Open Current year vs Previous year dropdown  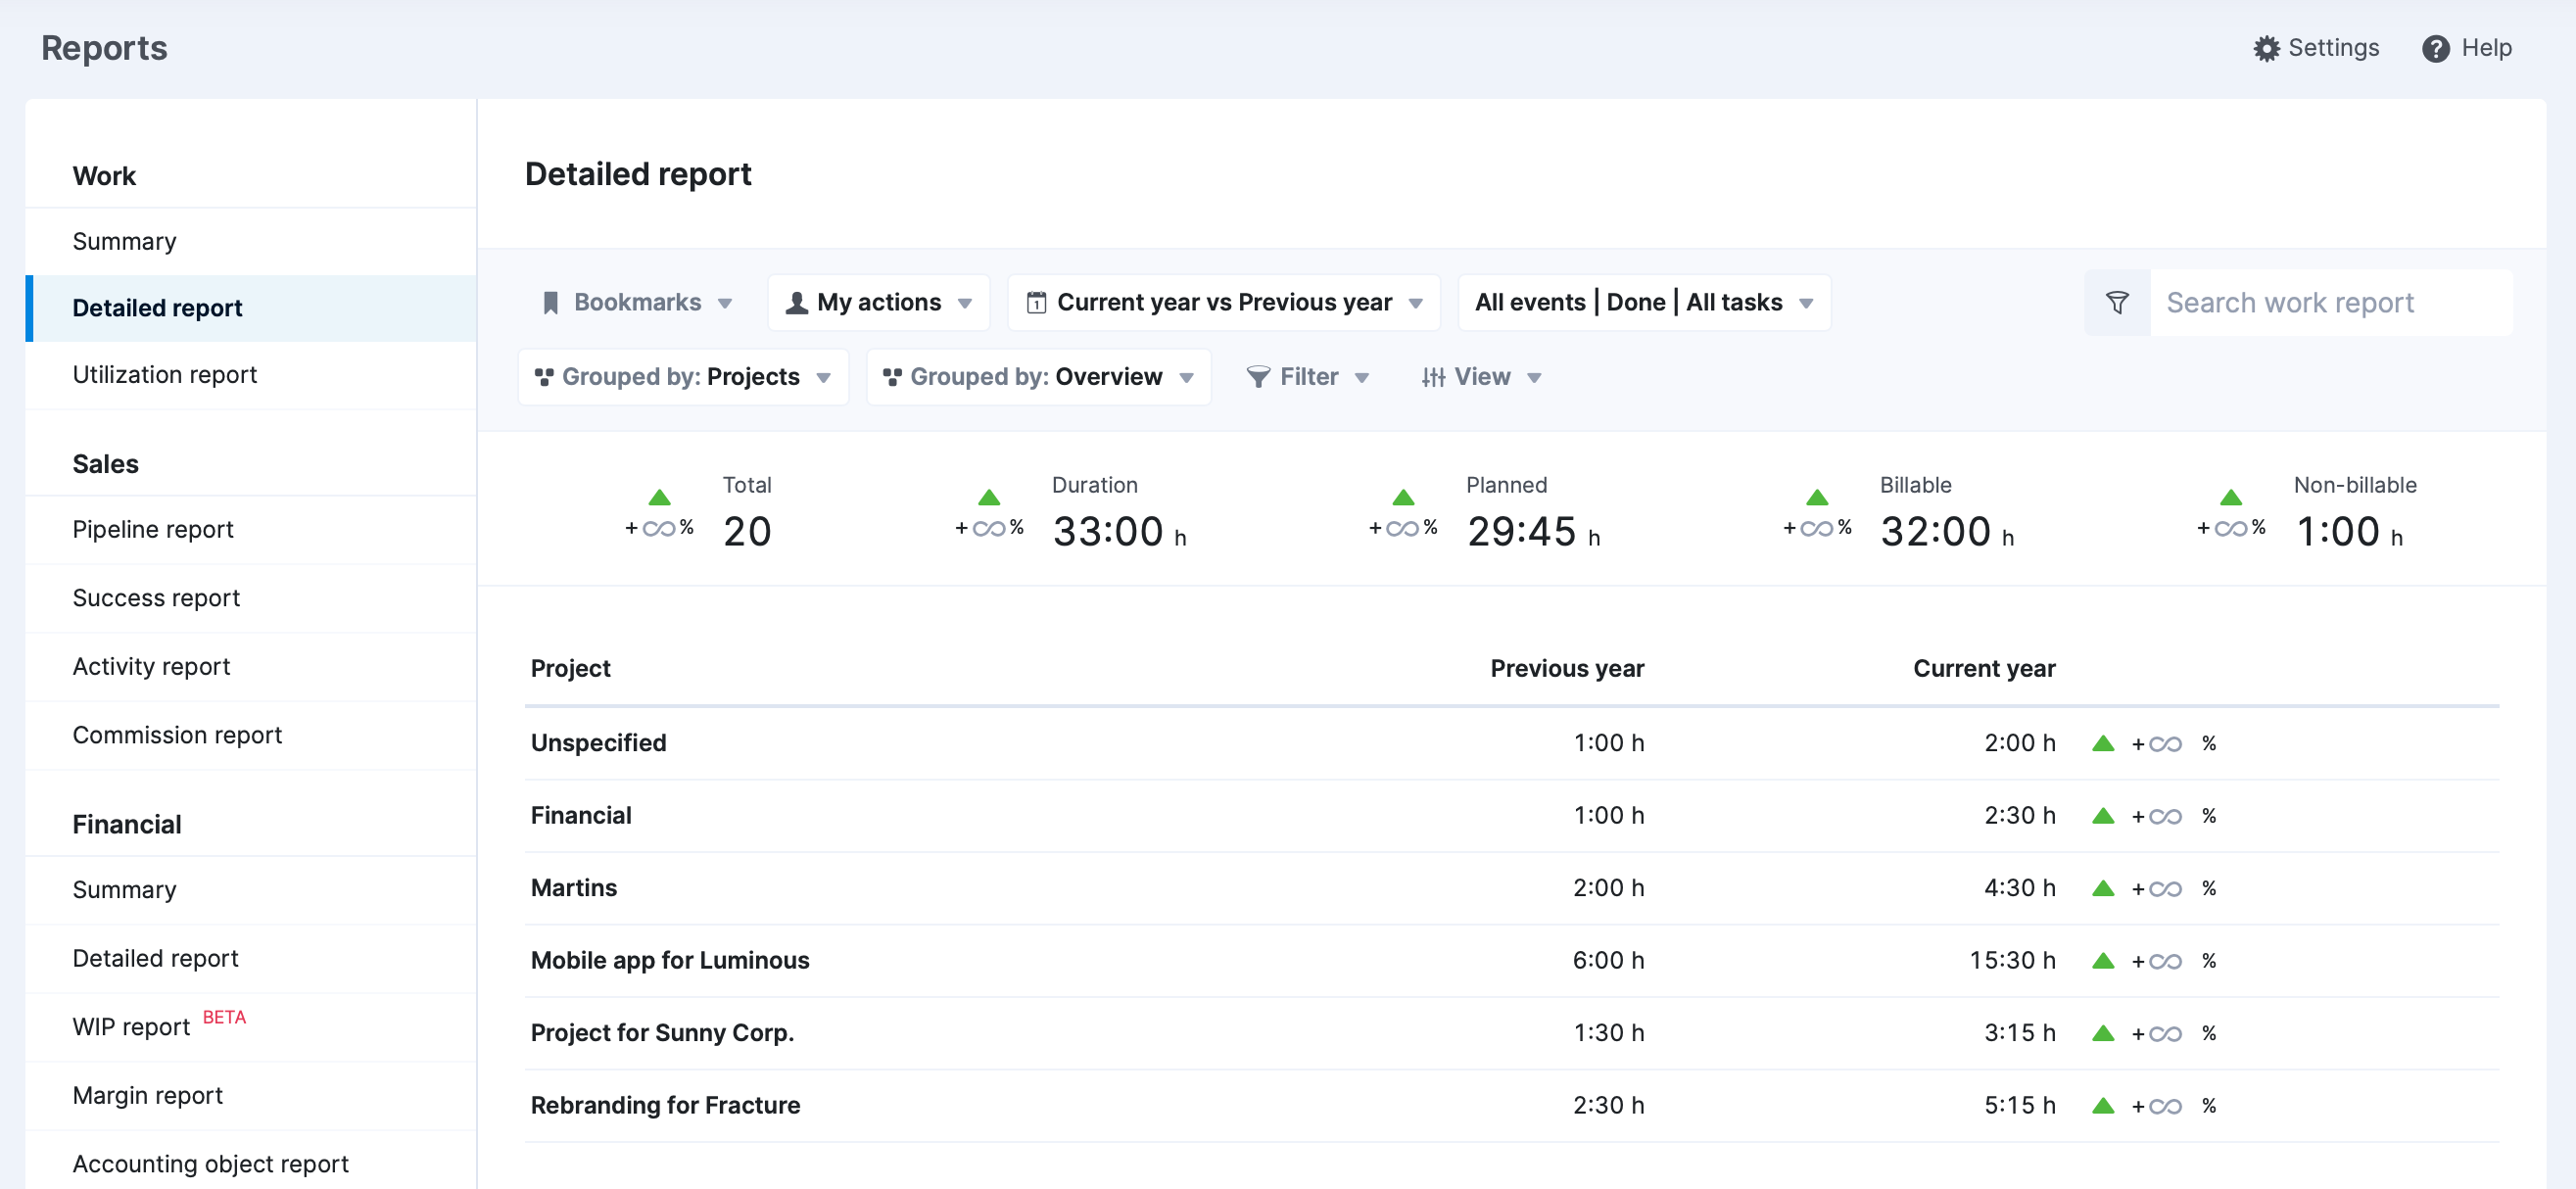tap(1223, 302)
